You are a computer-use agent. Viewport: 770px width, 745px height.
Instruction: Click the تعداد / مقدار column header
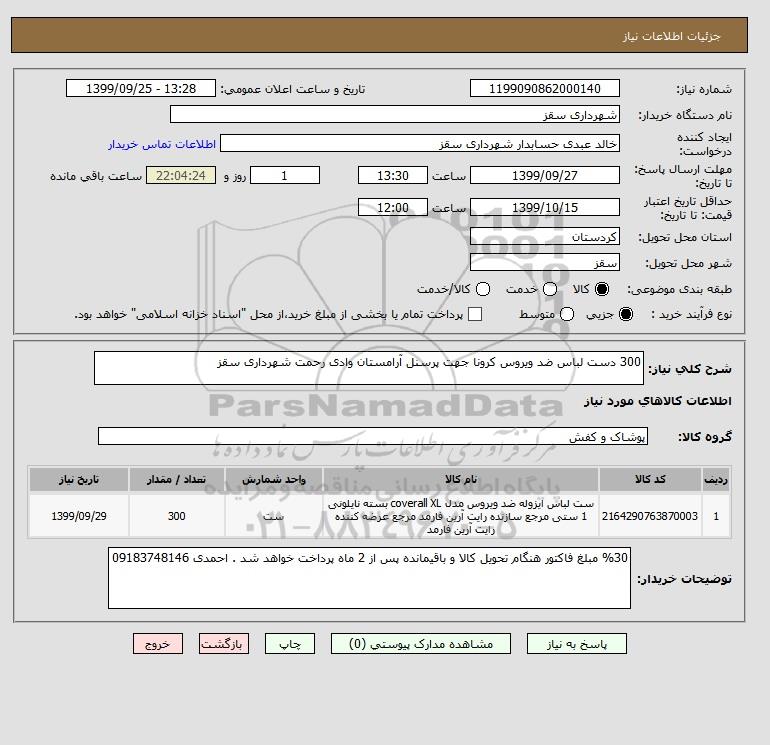point(177,479)
